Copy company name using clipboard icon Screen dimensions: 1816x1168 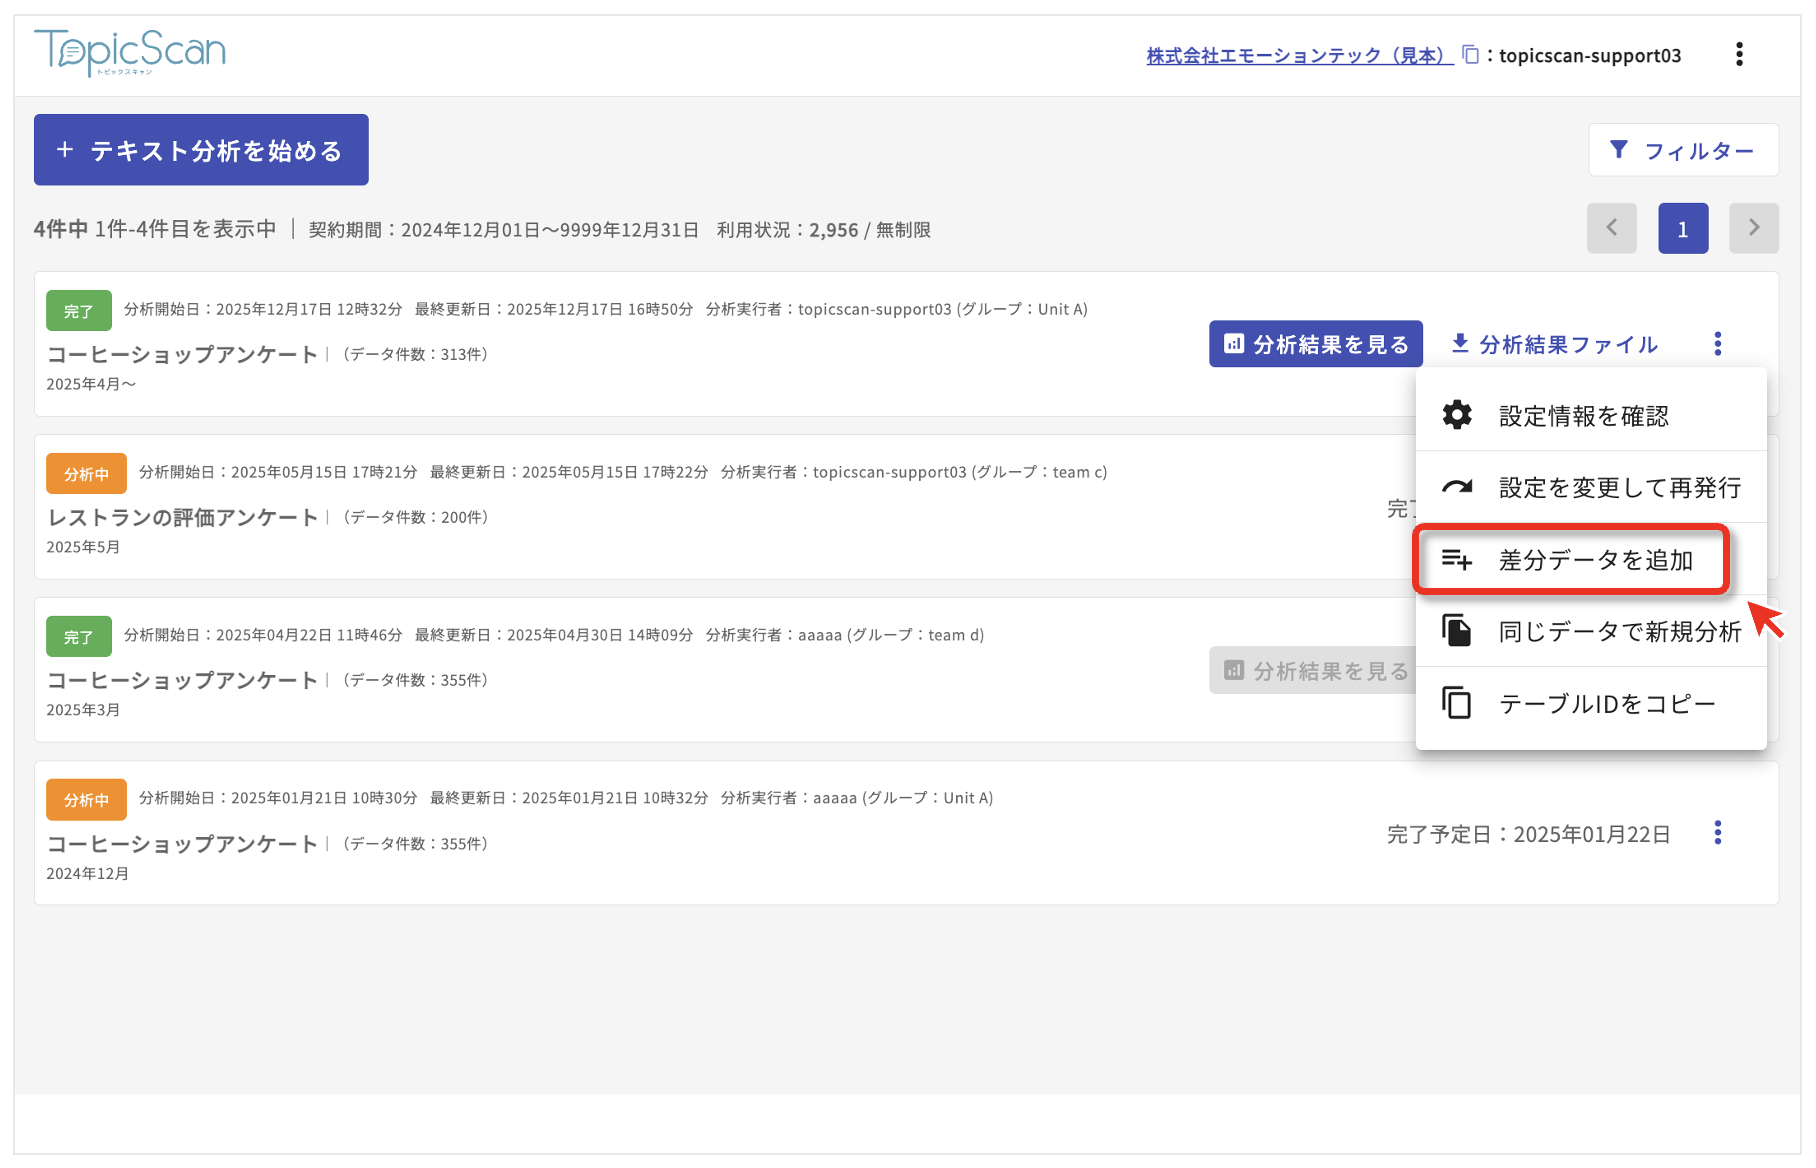pyautogui.click(x=1470, y=55)
